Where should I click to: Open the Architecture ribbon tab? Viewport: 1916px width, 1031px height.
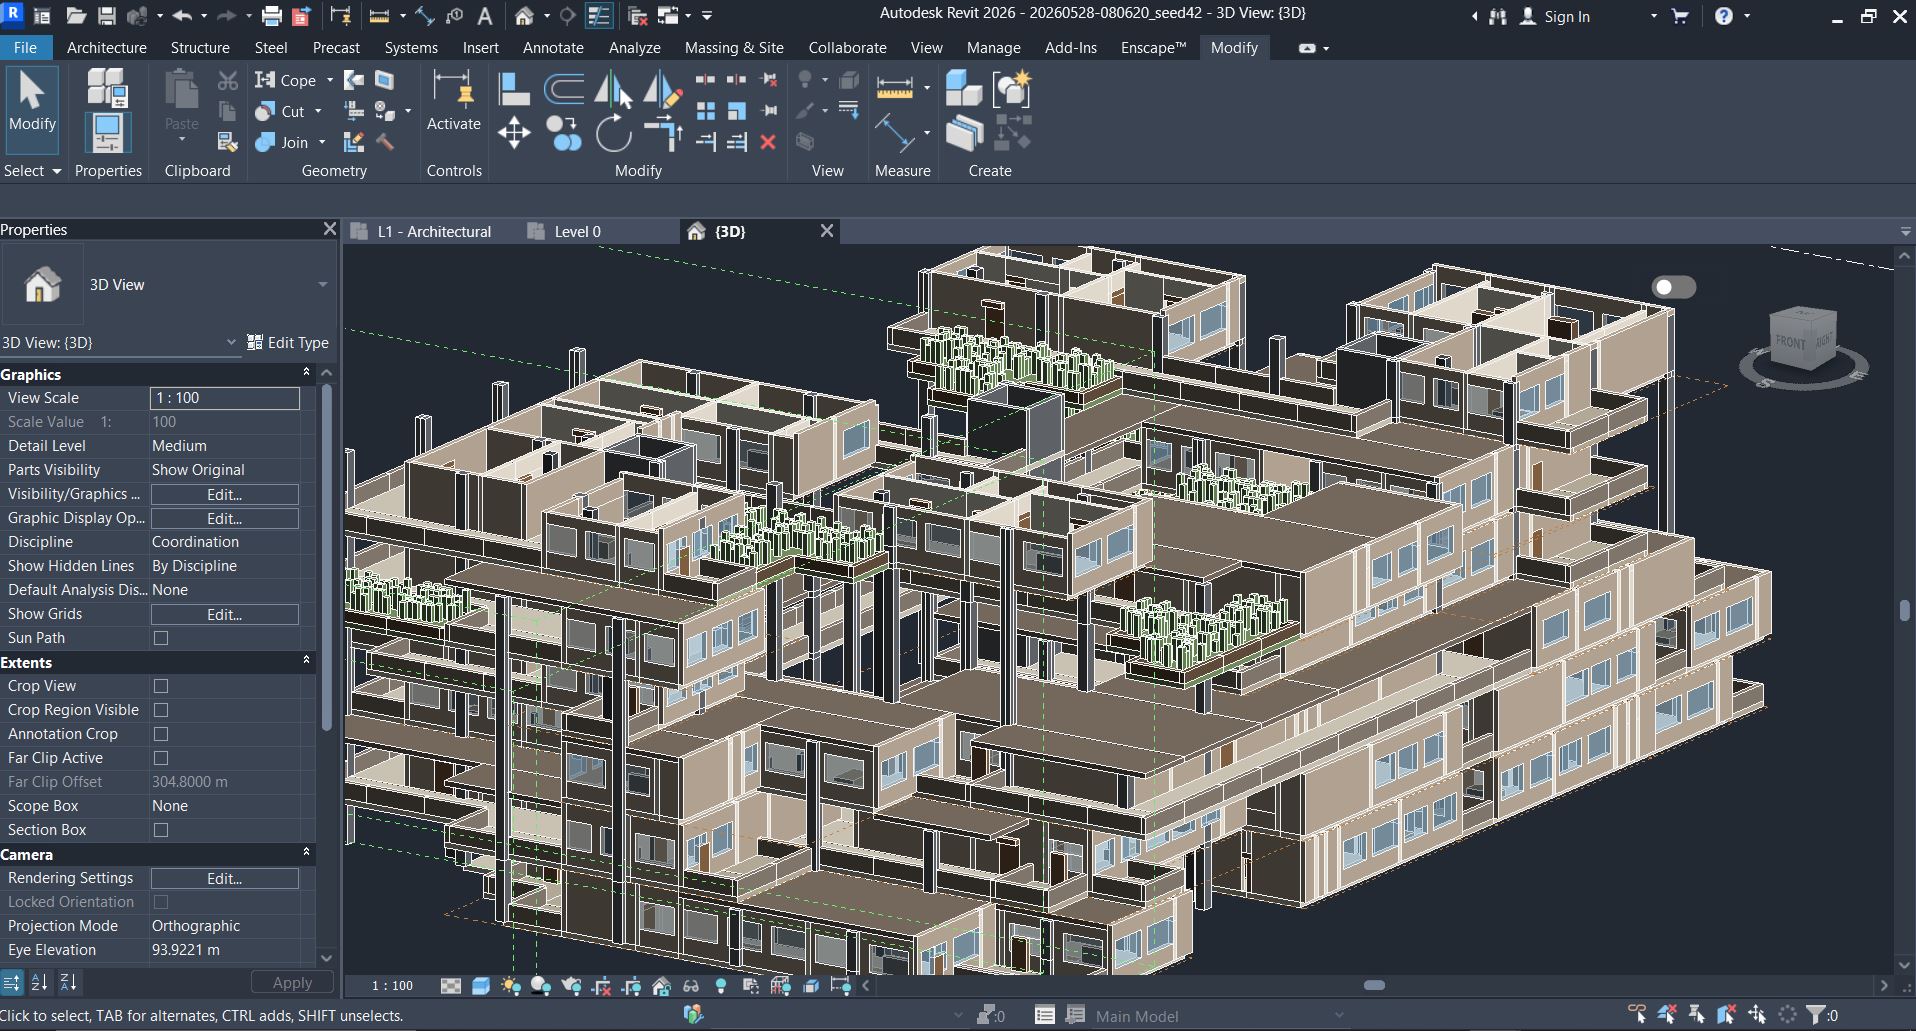[106, 48]
